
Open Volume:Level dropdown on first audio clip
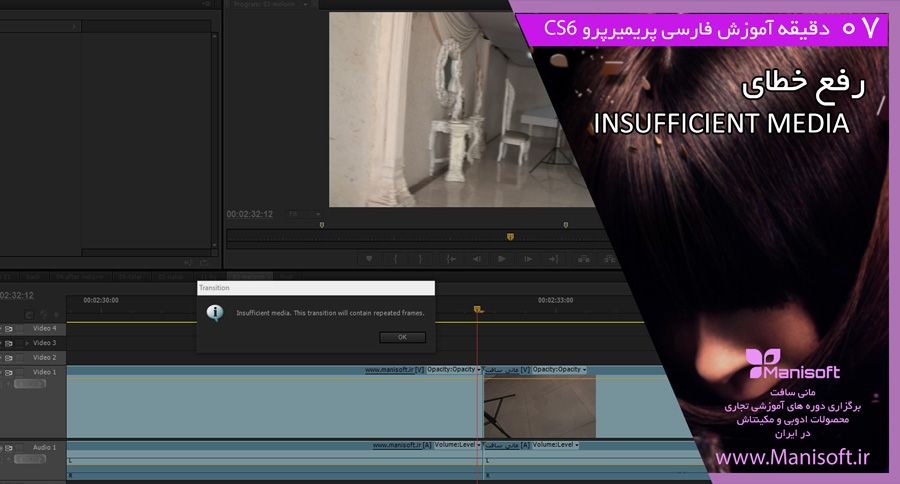point(457,445)
